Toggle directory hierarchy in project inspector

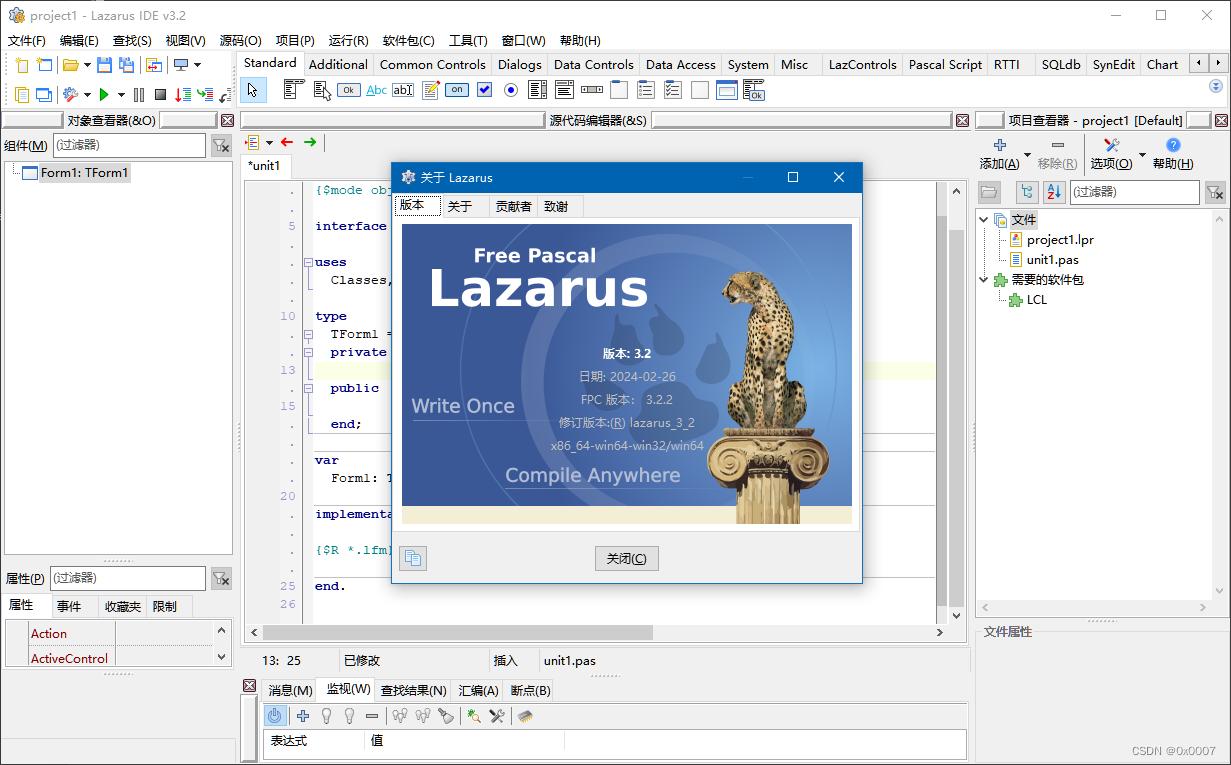point(1027,192)
